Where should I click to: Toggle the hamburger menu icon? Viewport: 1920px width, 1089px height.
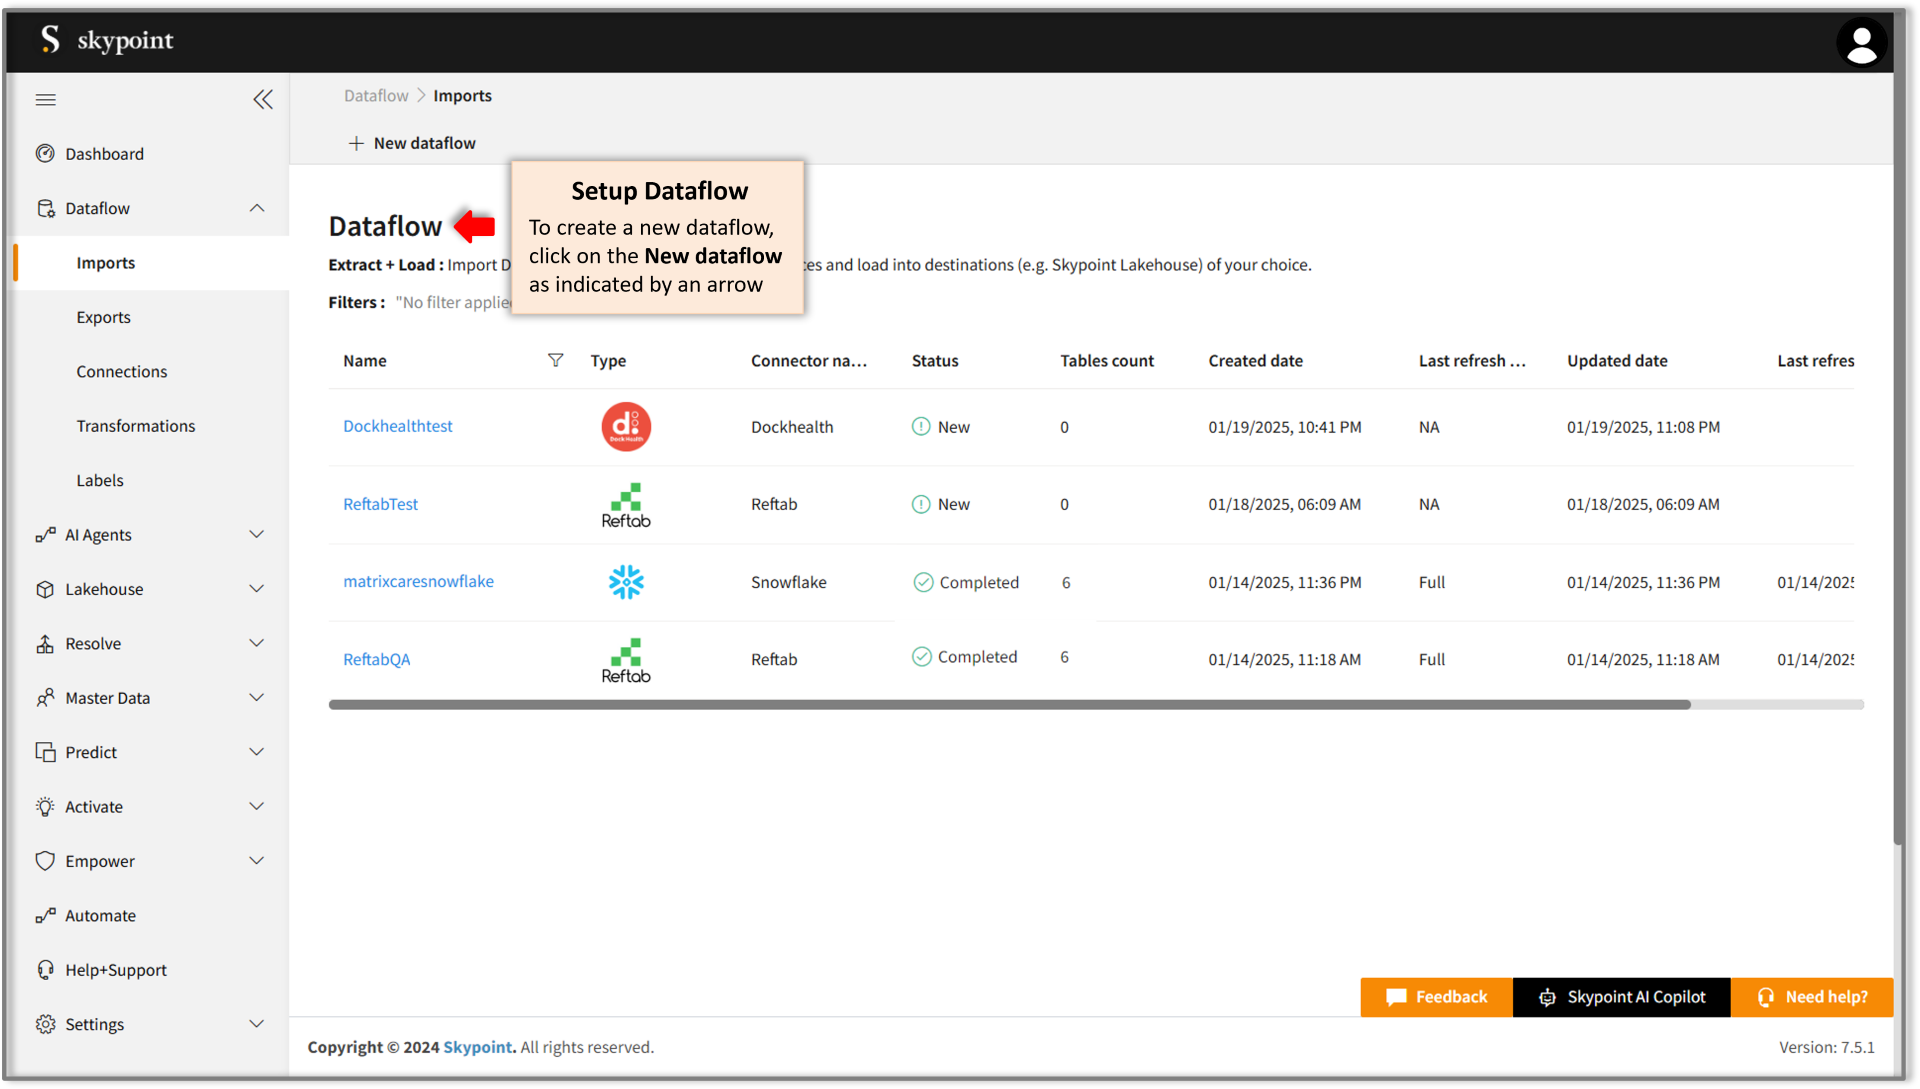pyautogui.click(x=46, y=99)
